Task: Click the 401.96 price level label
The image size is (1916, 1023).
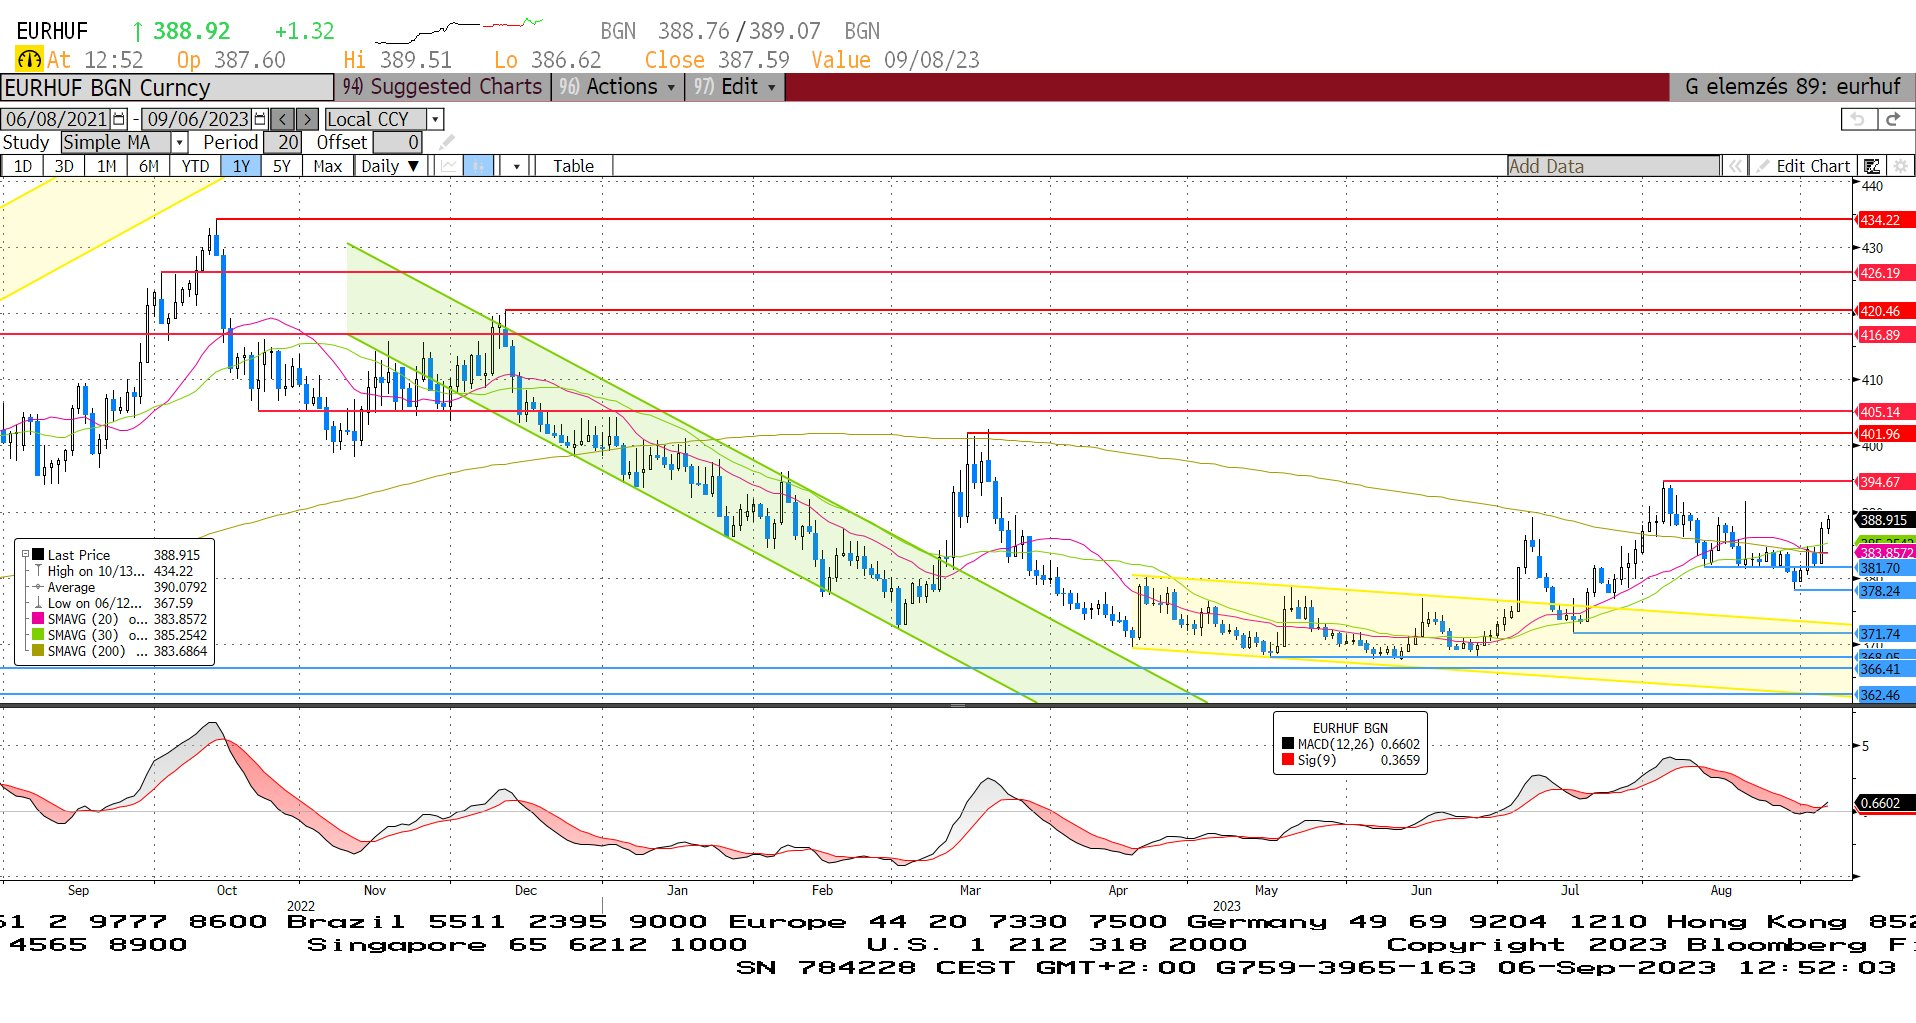Action: pyautogui.click(x=1885, y=434)
